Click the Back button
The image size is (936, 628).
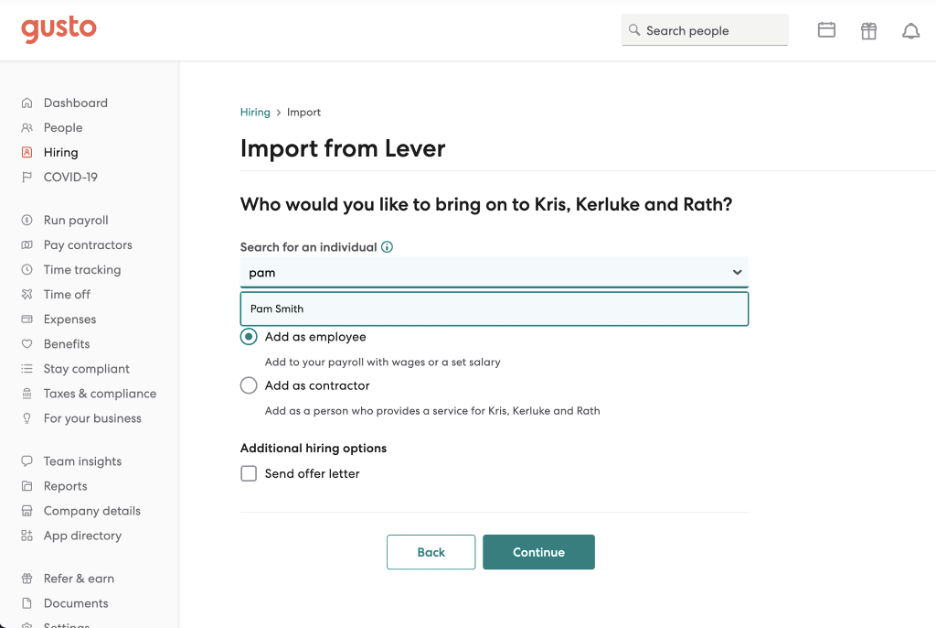(431, 552)
